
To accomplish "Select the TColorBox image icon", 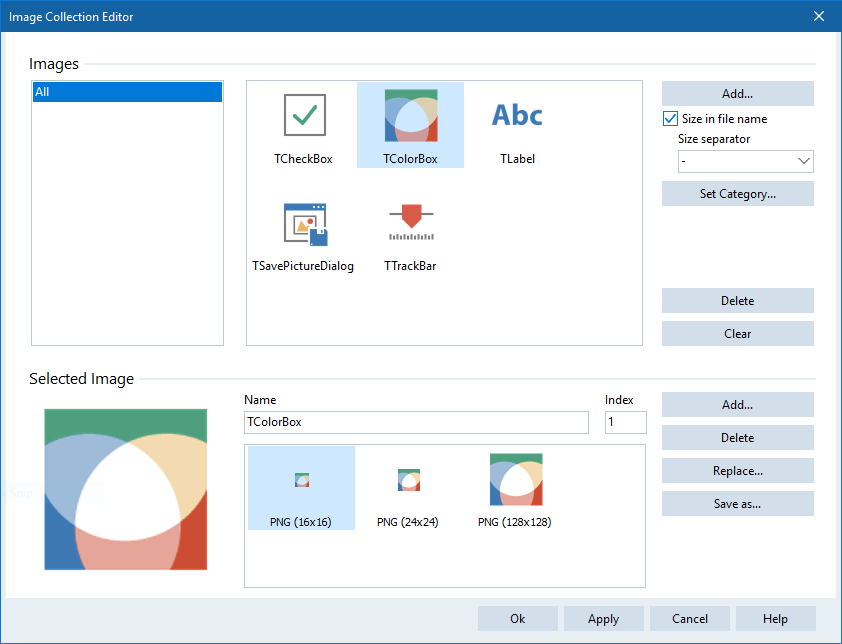I will [410, 115].
